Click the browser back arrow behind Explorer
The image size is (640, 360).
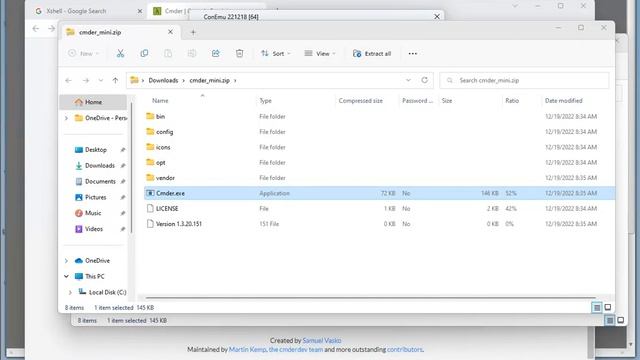coord(36,28)
